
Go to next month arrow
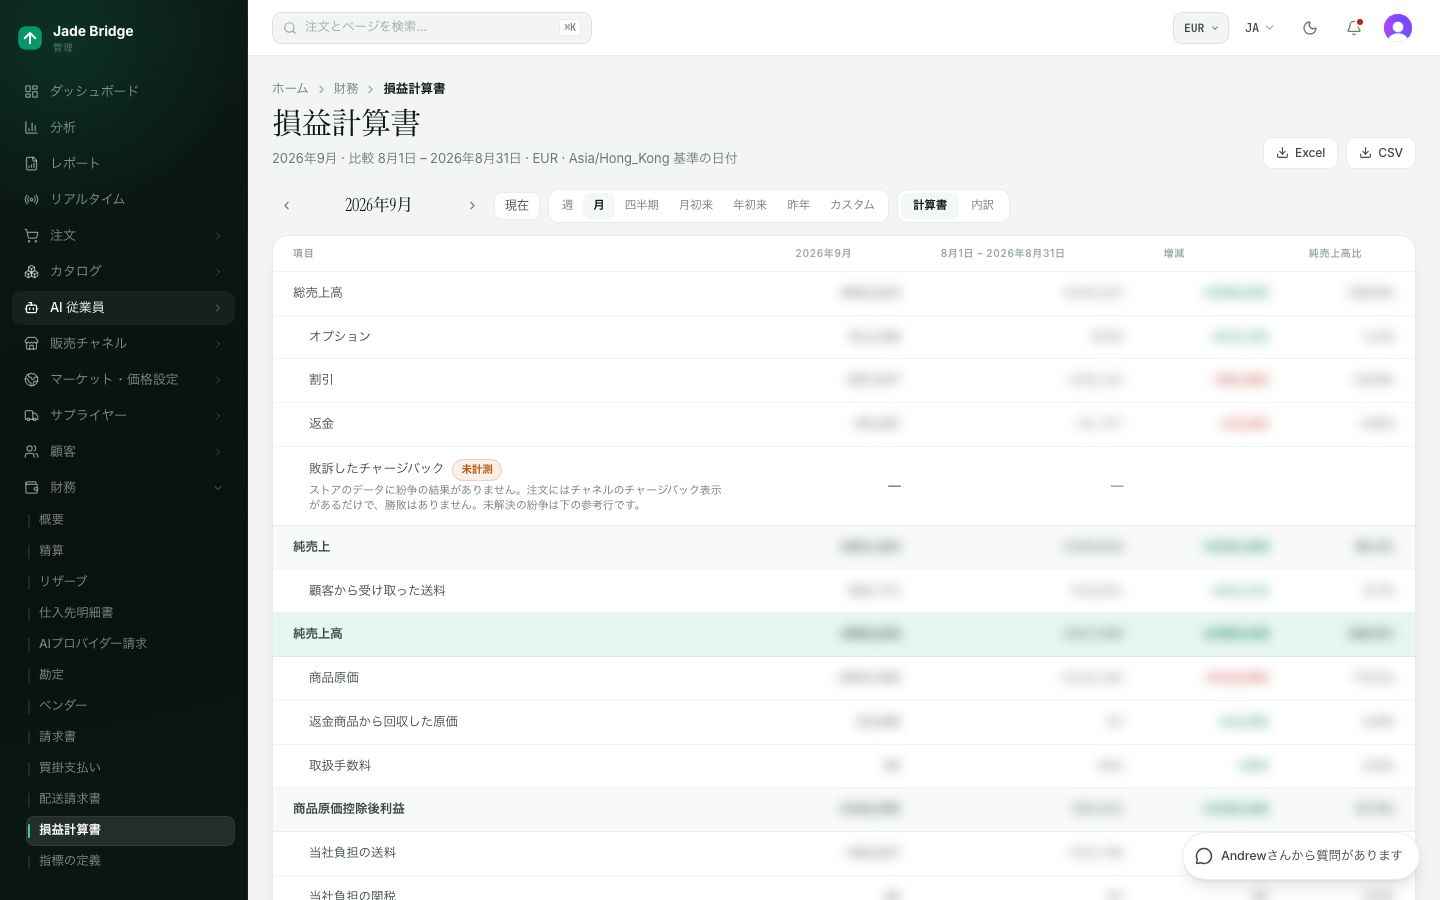pyautogui.click(x=472, y=205)
